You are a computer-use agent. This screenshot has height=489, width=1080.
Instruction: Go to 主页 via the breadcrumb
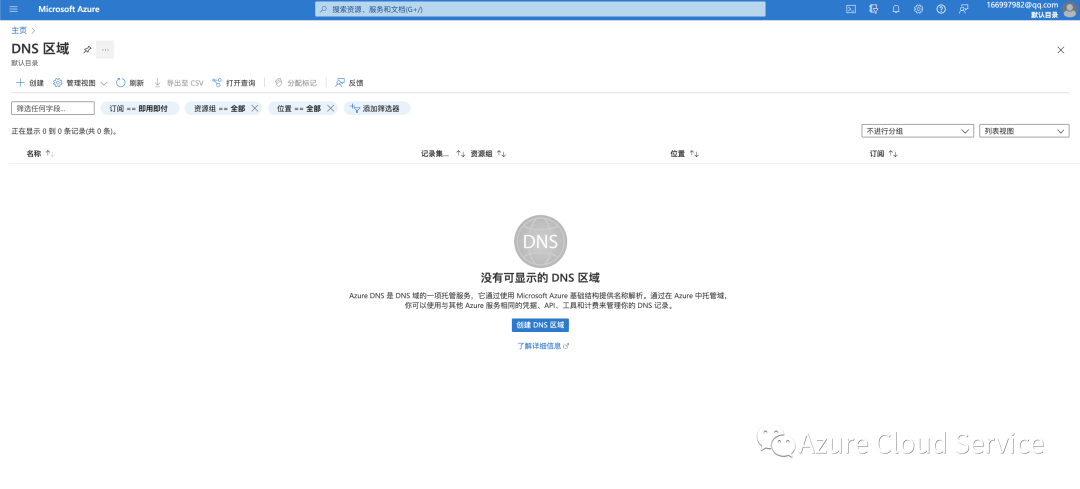pos(19,30)
